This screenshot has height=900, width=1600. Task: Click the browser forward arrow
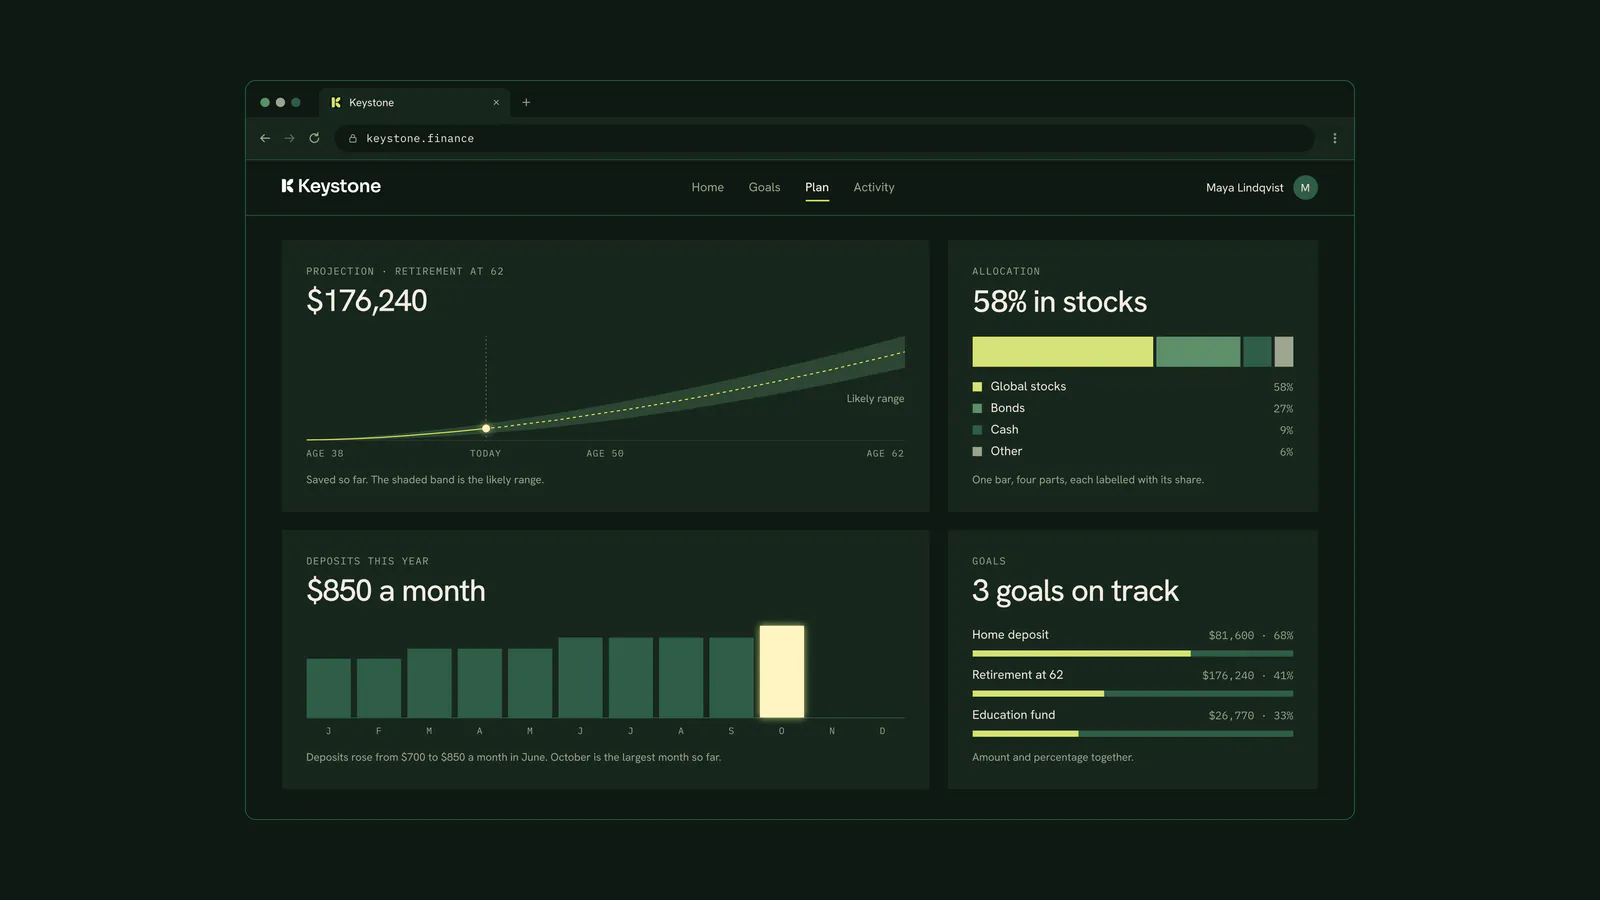pos(289,138)
